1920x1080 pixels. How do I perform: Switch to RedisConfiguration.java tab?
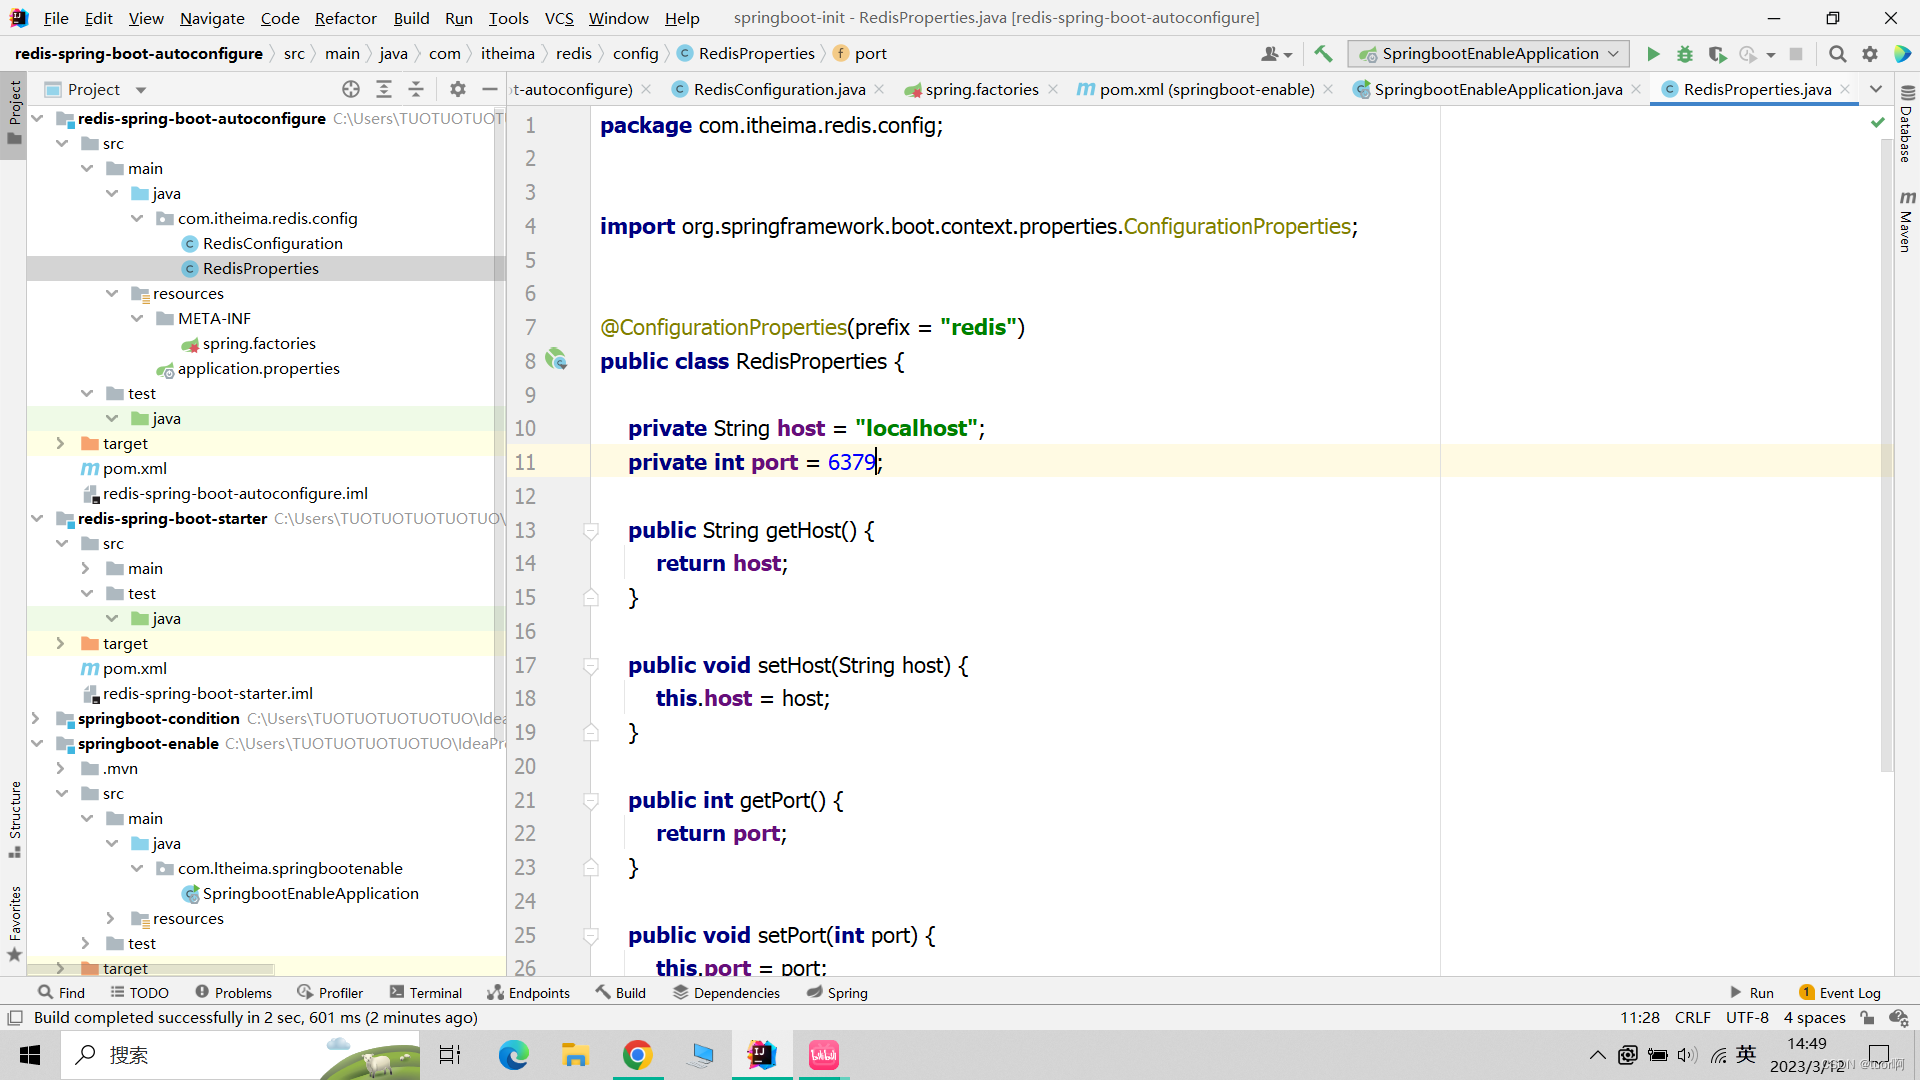(x=778, y=89)
